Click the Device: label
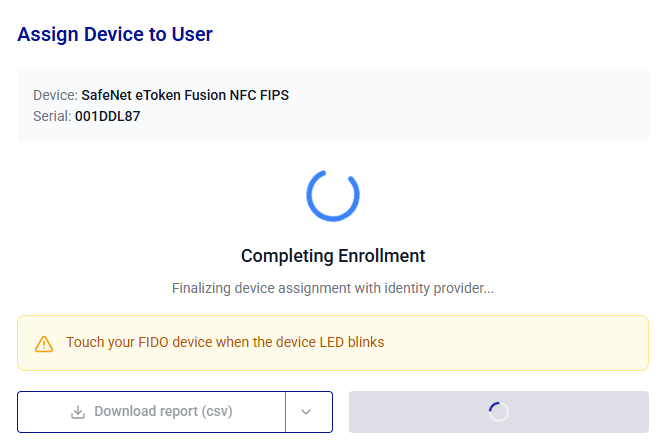Viewport: 666px width, 448px height. coord(55,95)
